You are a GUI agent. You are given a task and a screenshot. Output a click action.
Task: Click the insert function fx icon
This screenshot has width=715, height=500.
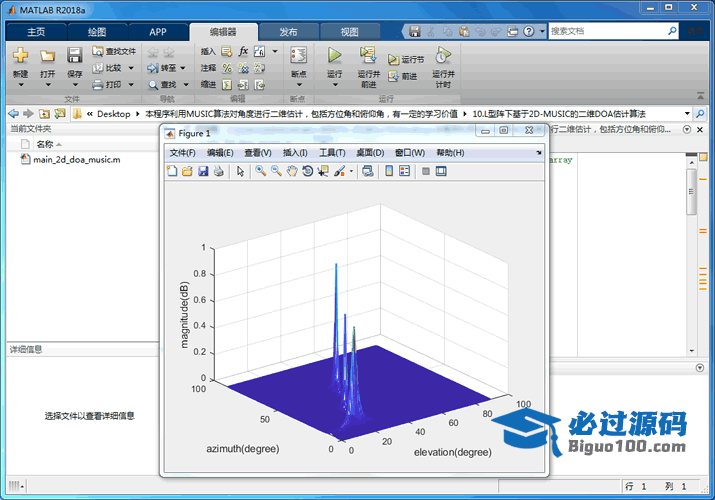click(x=243, y=51)
